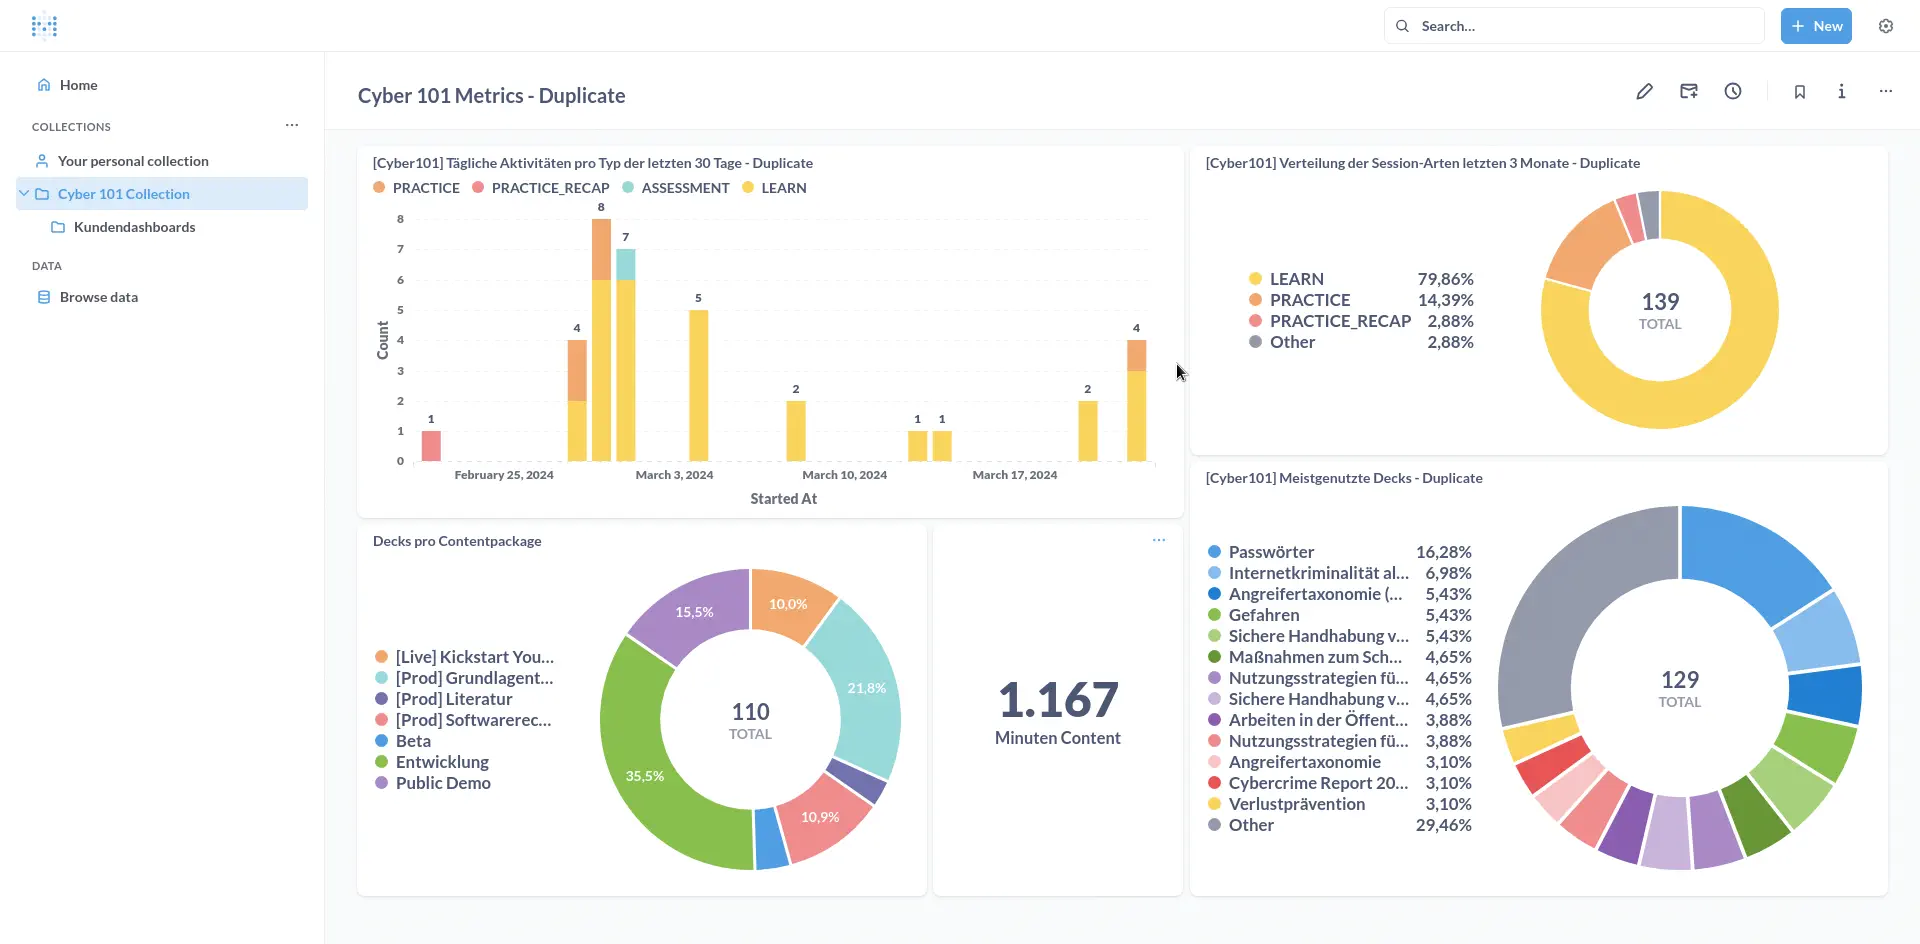Click the New button

1816,26
